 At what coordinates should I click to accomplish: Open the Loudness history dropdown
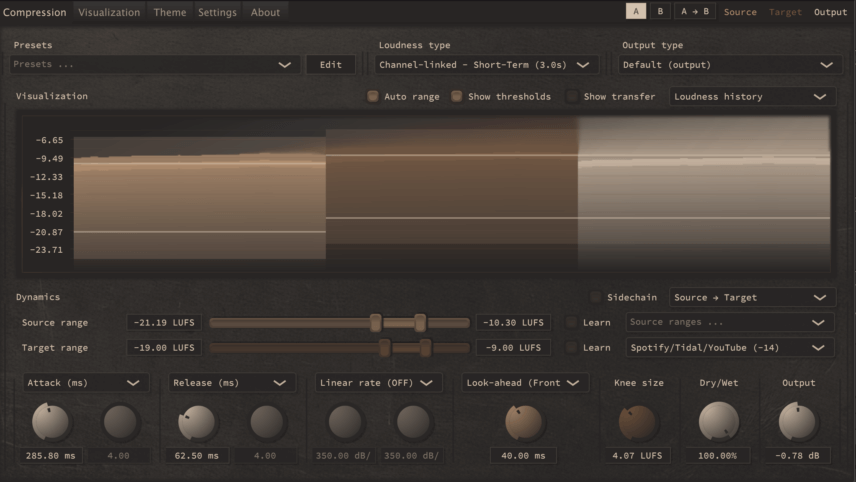tap(752, 97)
